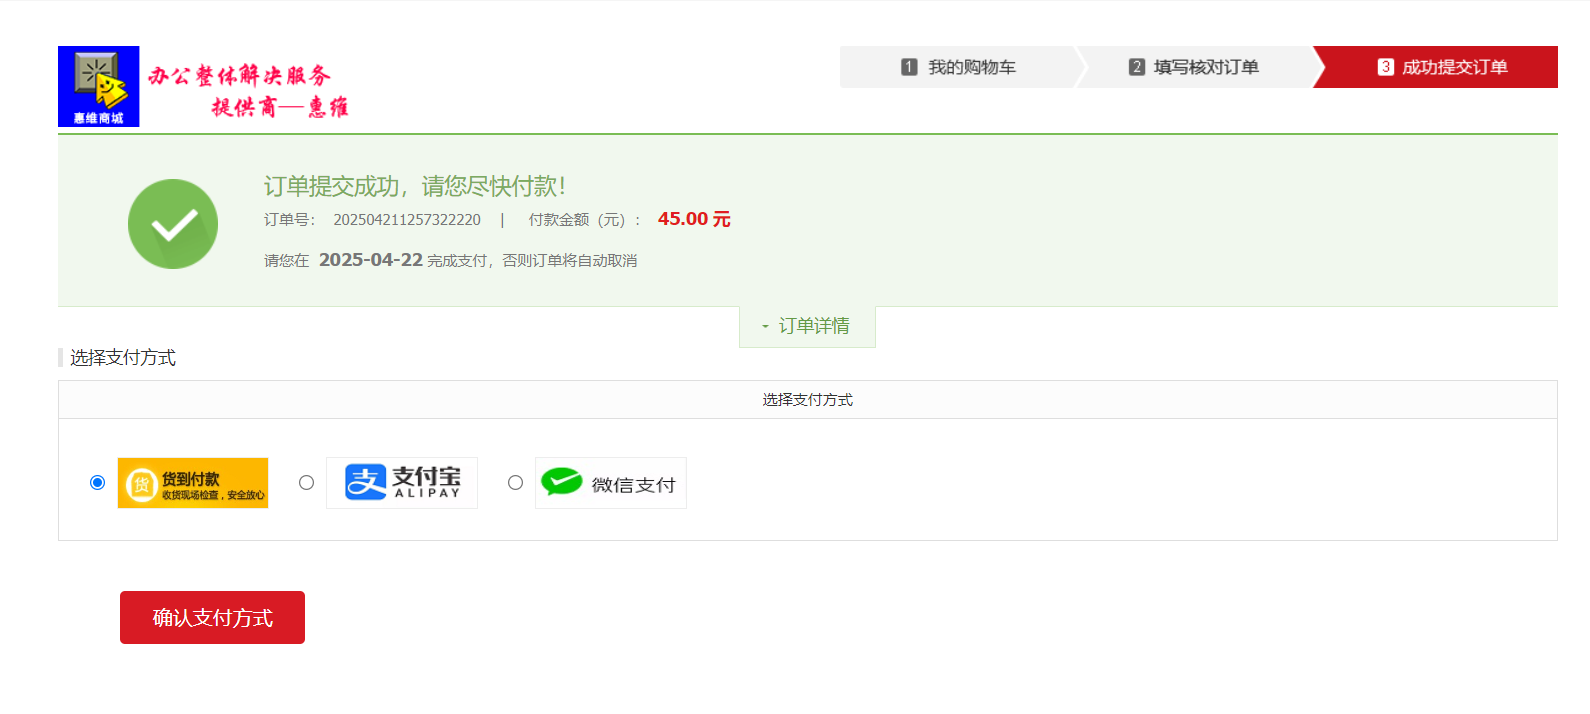
Task: Click the green success checkmark icon
Action: click(173, 224)
